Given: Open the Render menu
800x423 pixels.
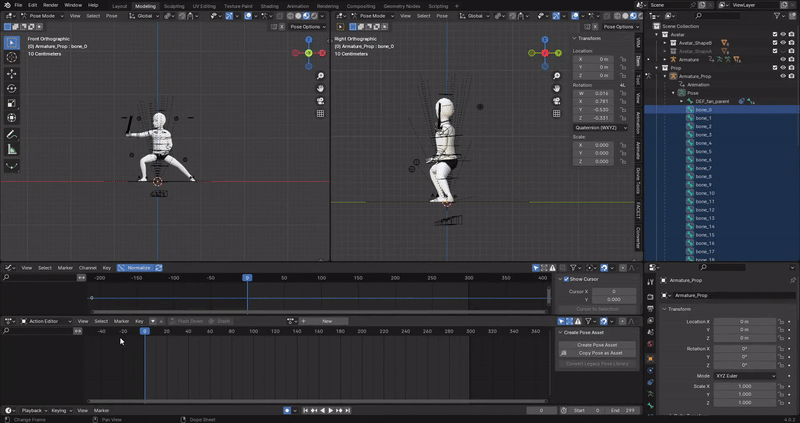Looking at the screenshot, I should (x=50, y=5).
